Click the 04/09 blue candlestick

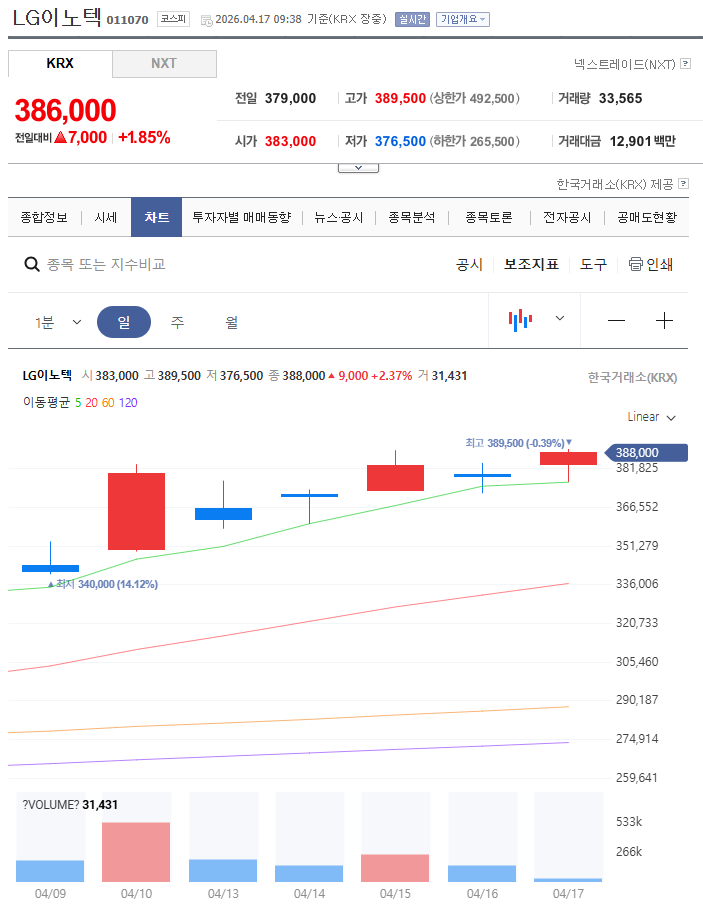point(51,568)
